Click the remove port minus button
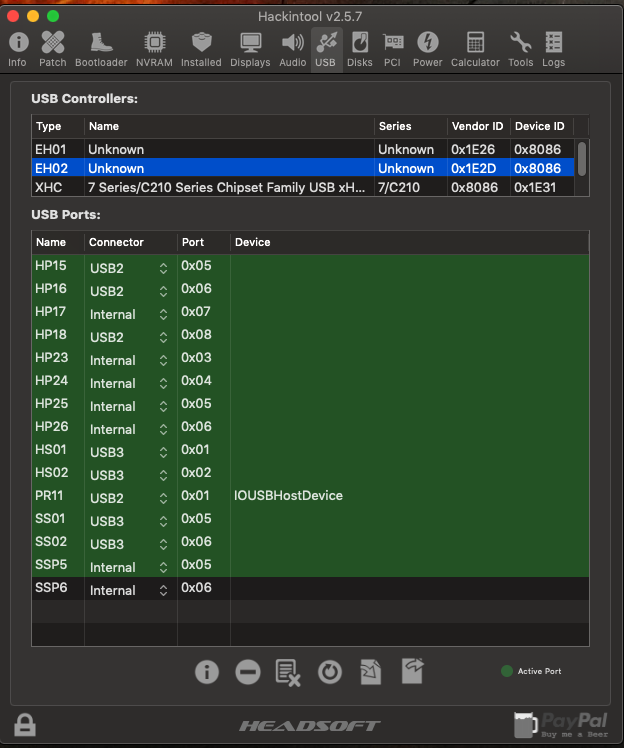 [248, 672]
